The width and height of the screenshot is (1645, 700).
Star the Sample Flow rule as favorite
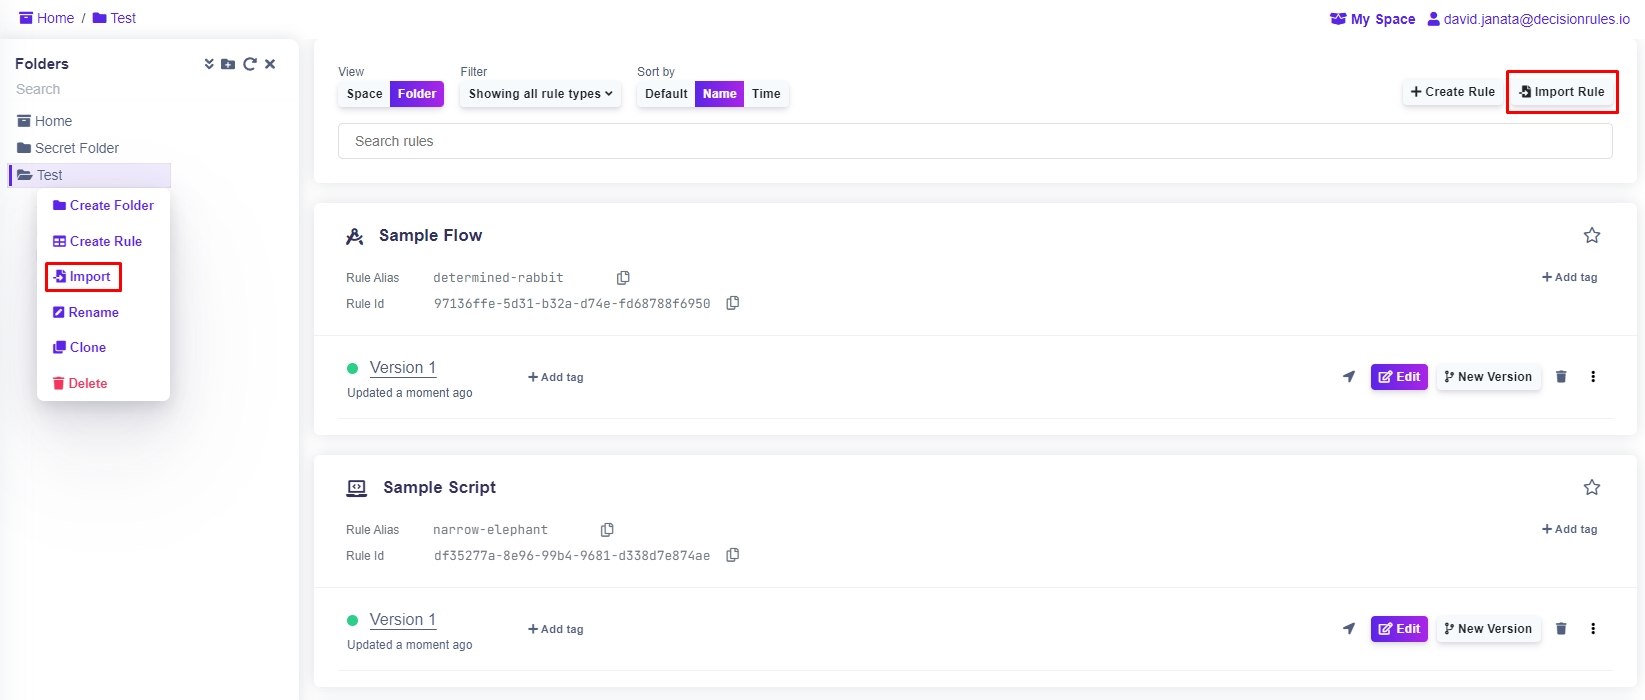[x=1592, y=236]
